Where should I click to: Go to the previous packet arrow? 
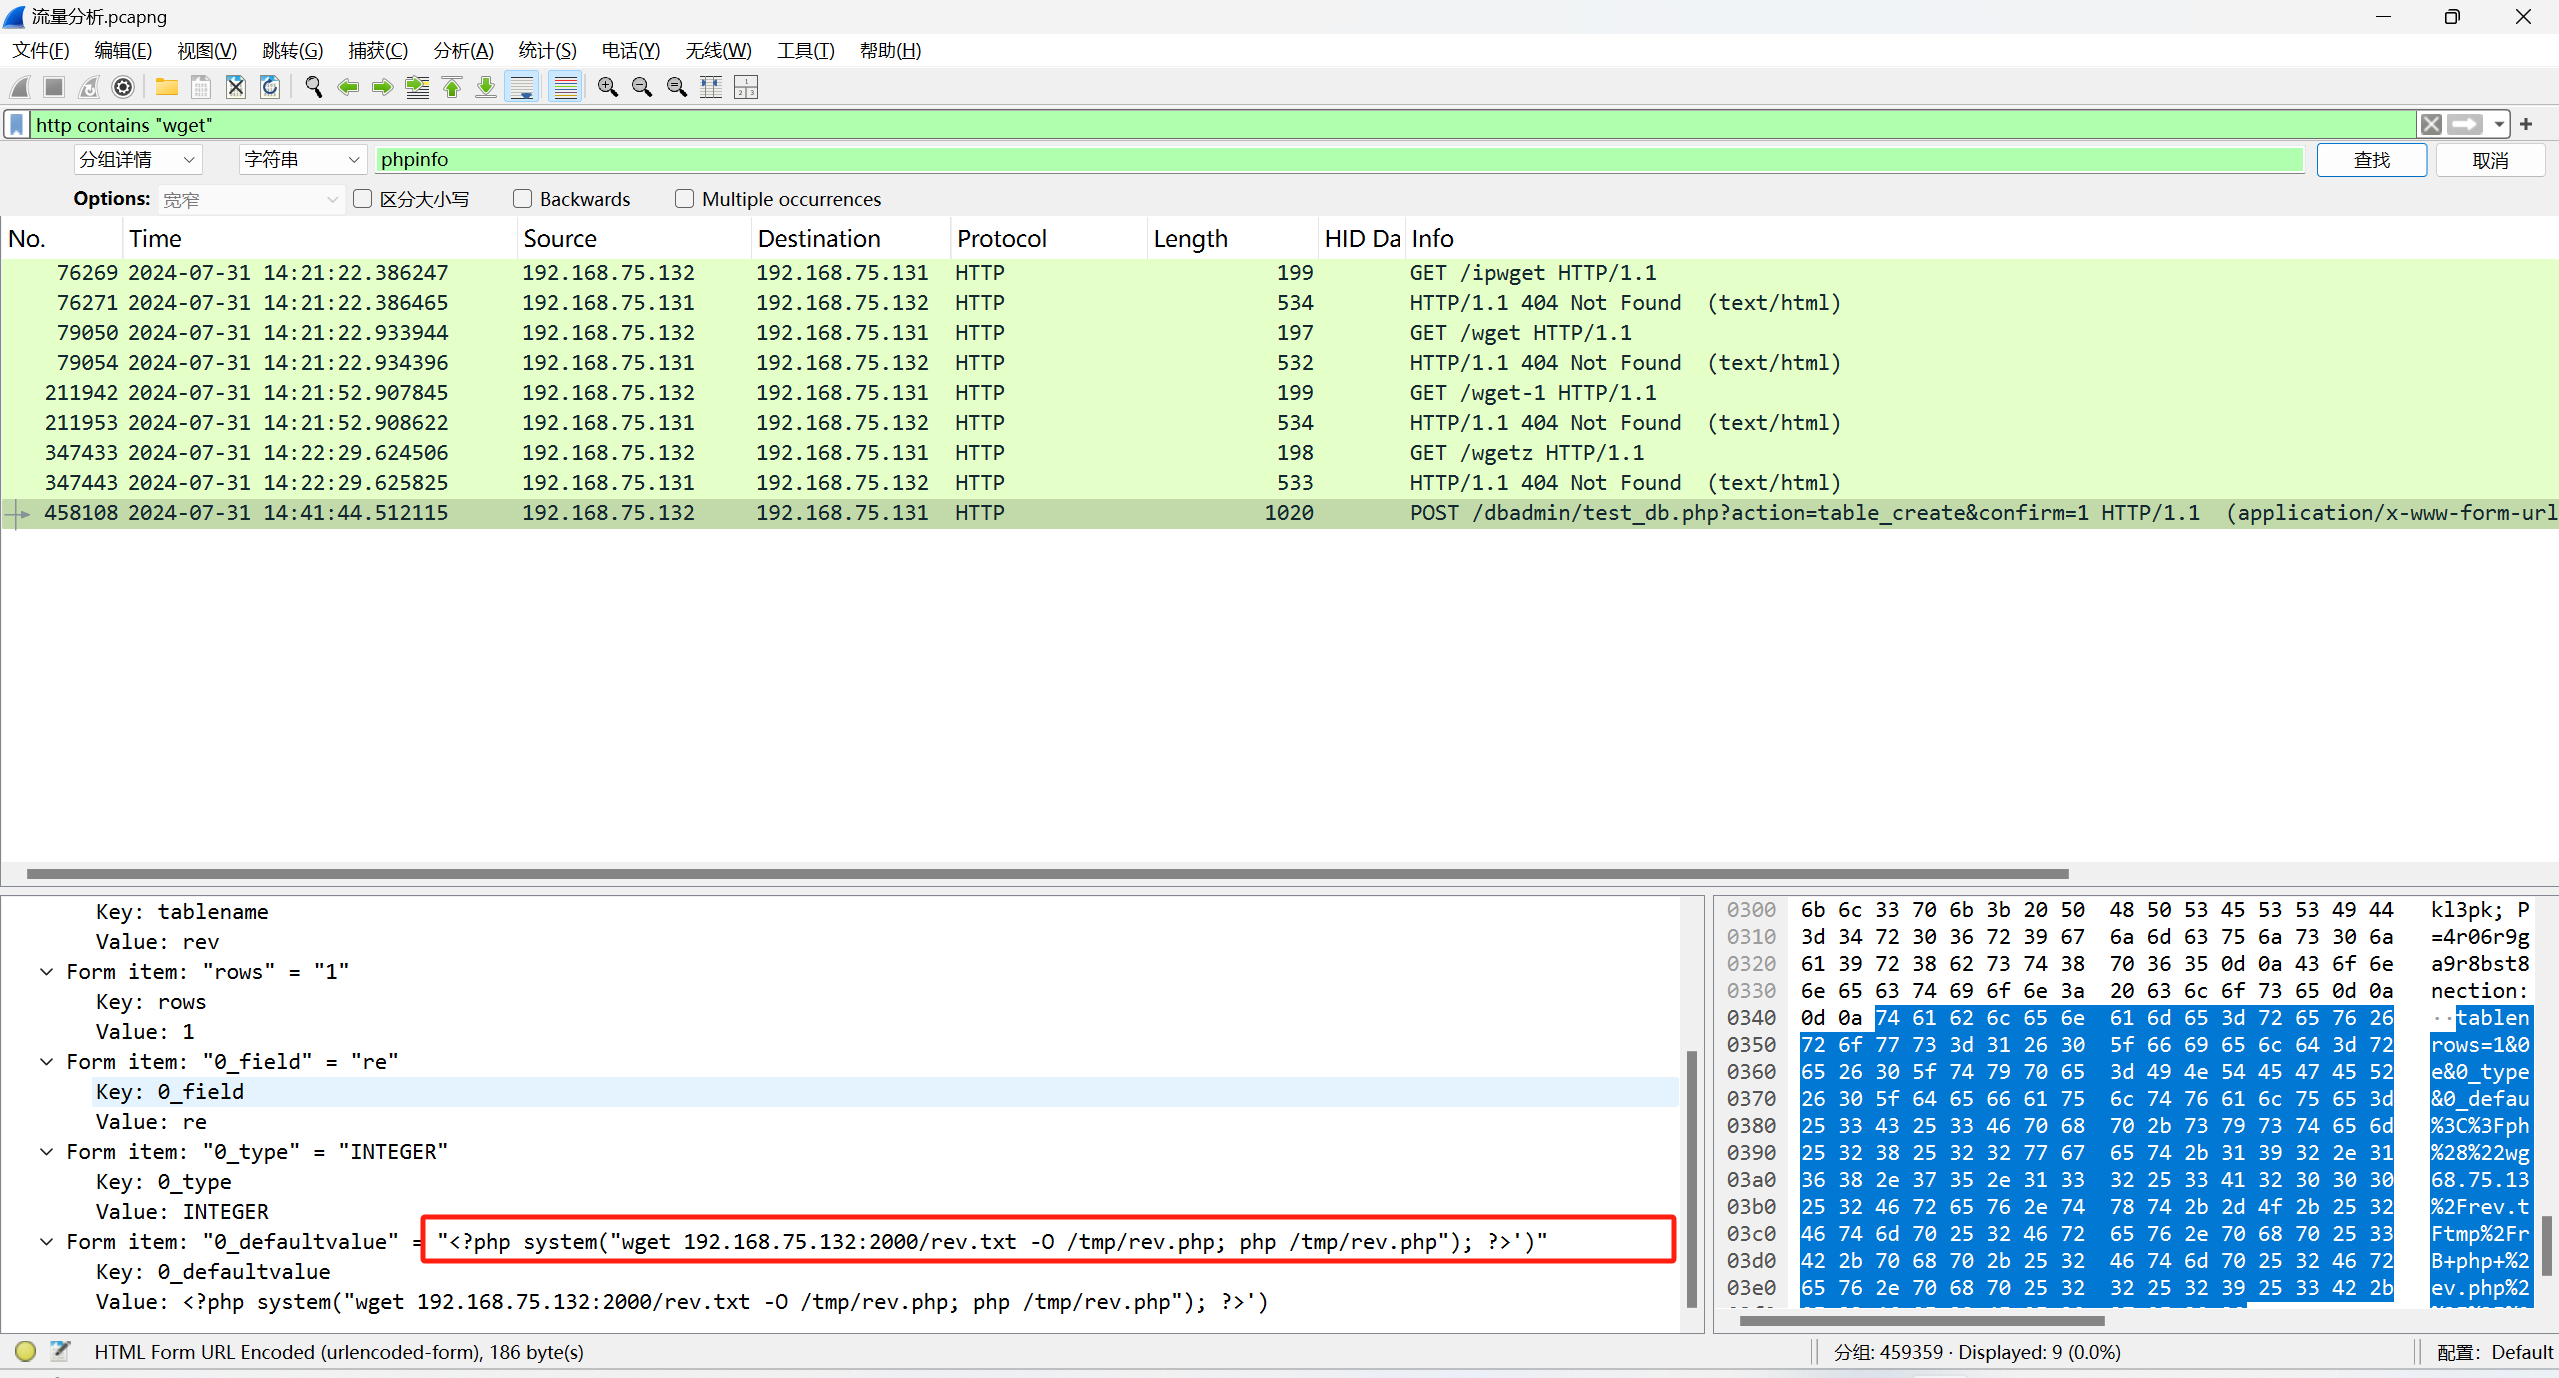tap(348, 88)
